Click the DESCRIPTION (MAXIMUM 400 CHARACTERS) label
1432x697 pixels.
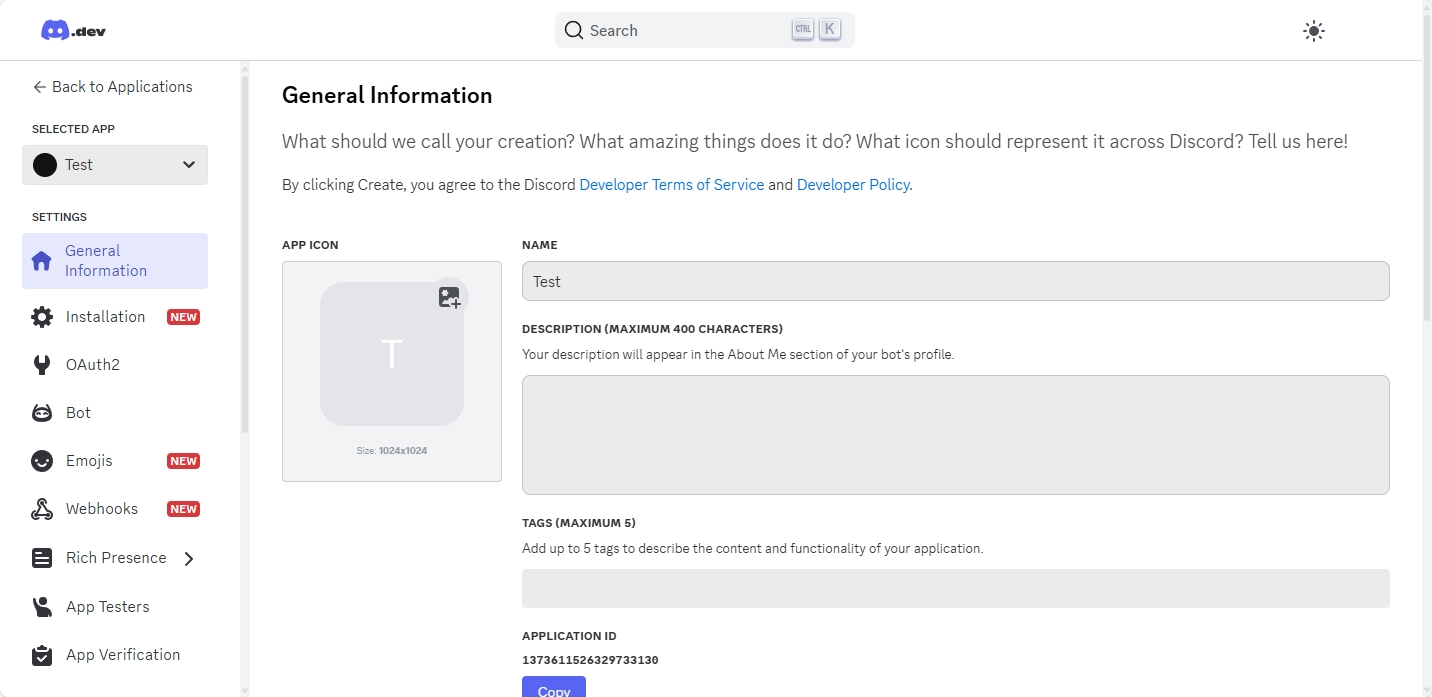click(652, 329)
